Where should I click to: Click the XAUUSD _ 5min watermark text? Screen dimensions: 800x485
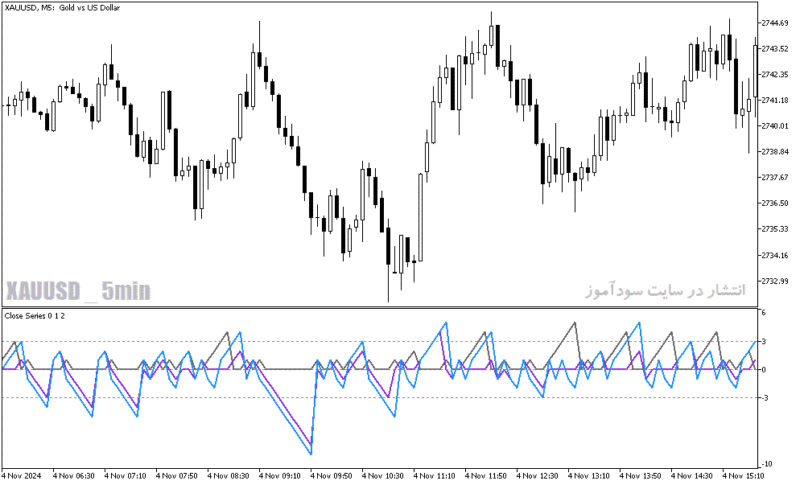coord(78,291)
